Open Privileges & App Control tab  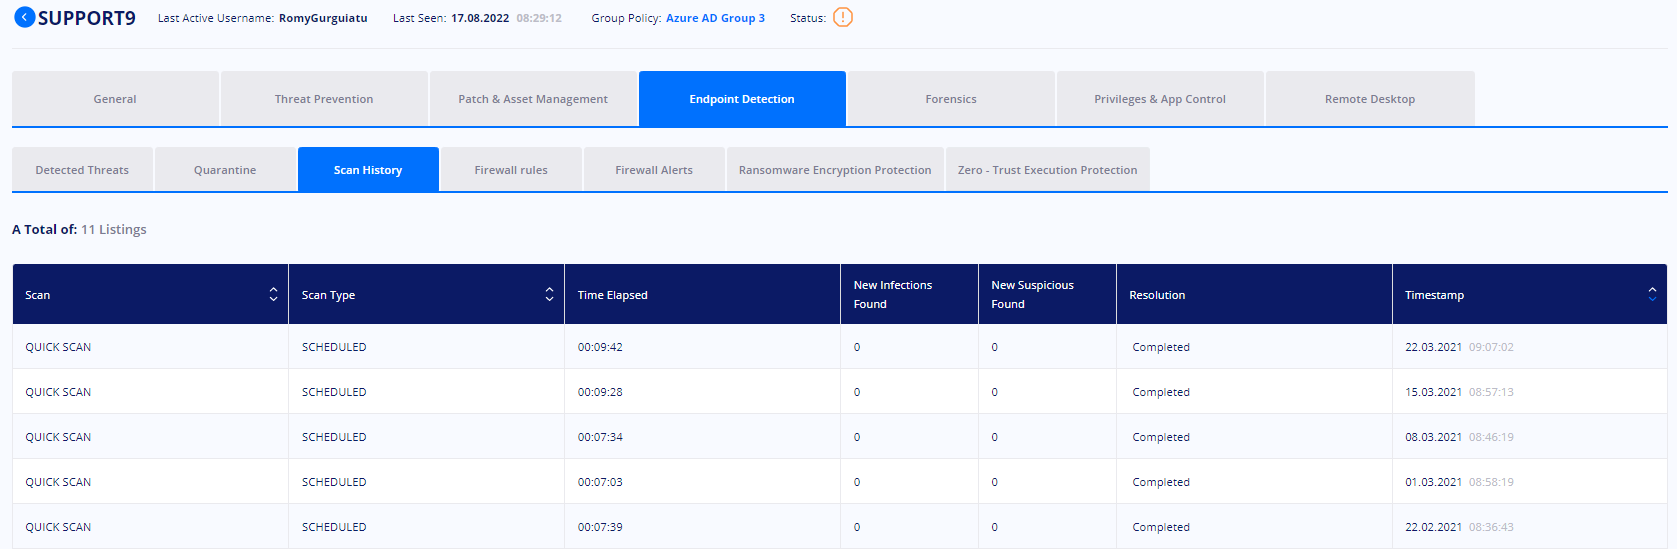1160,99
